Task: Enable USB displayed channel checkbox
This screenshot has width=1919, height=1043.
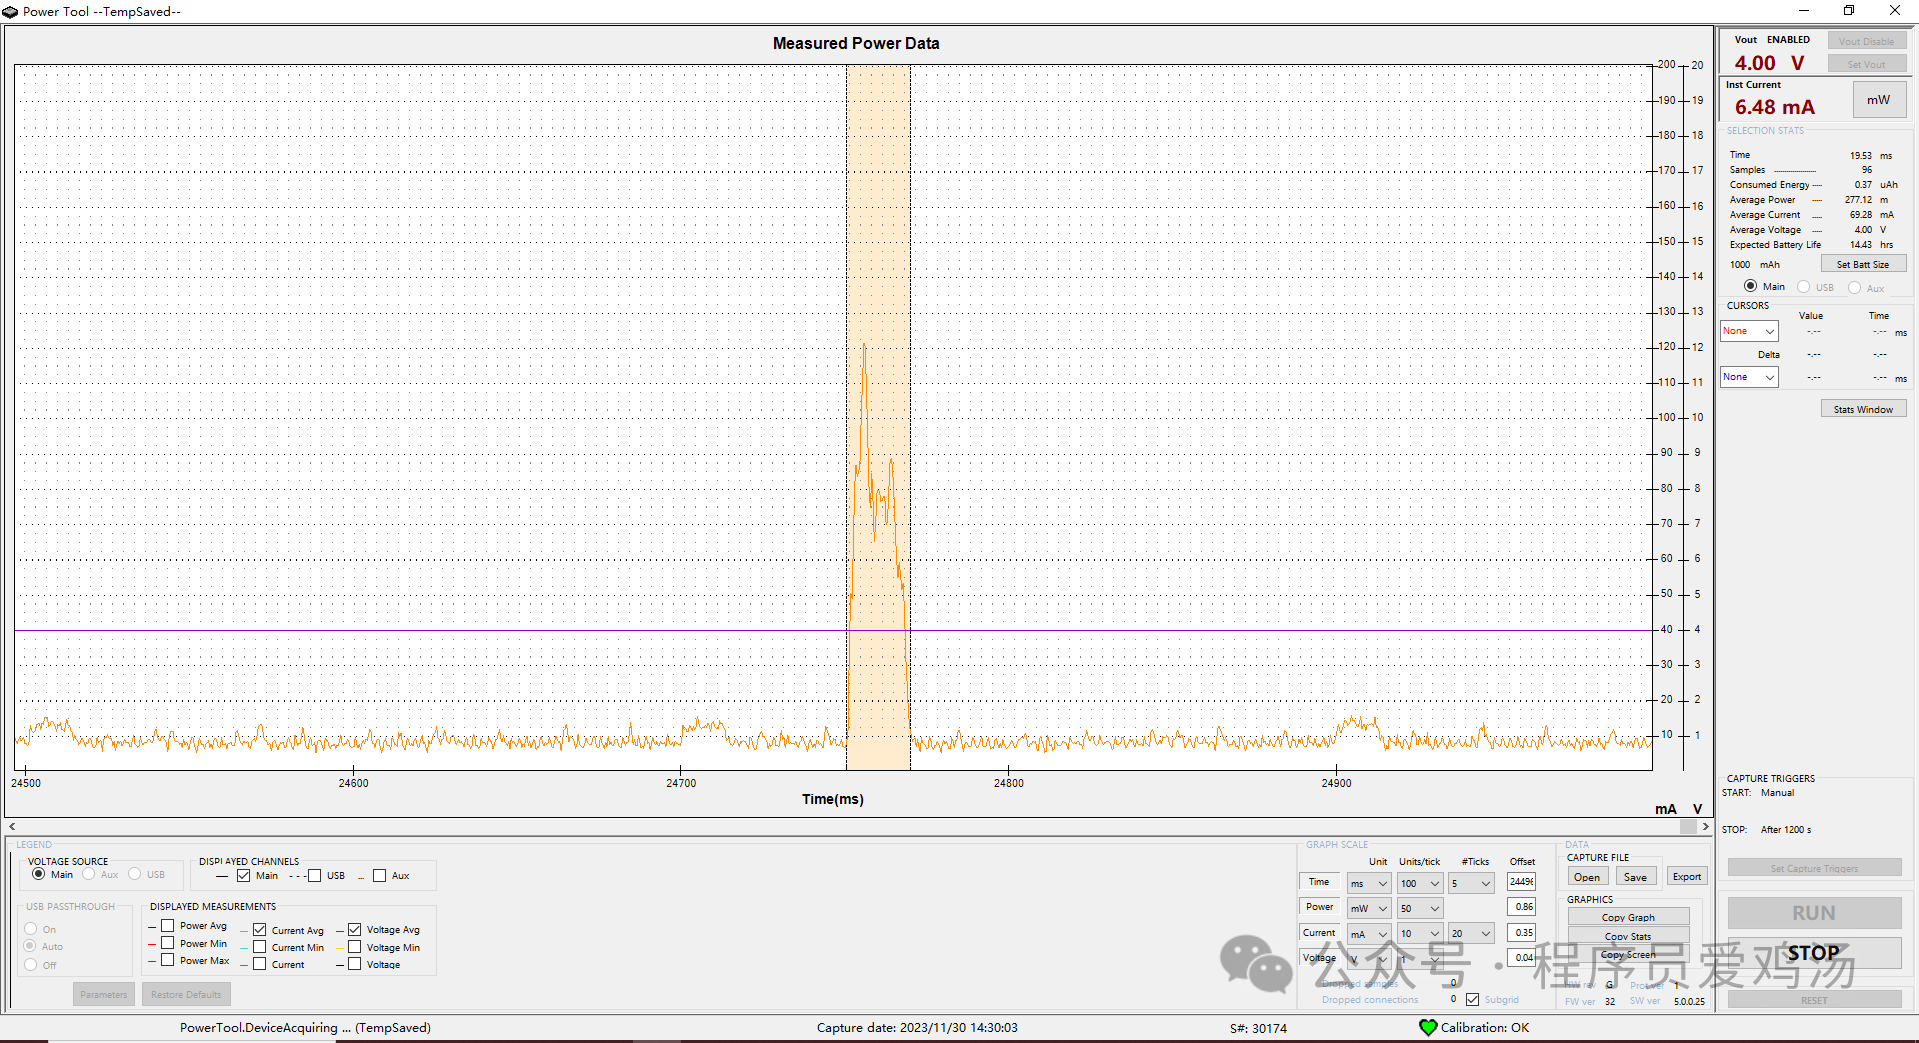Action: (315, 876)
